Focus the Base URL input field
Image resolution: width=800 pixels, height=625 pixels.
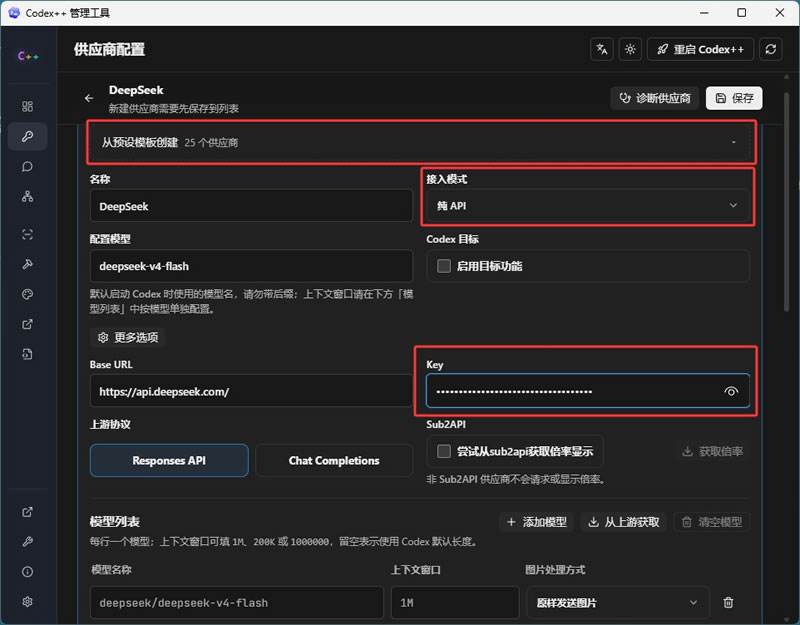tap(251, 391)
